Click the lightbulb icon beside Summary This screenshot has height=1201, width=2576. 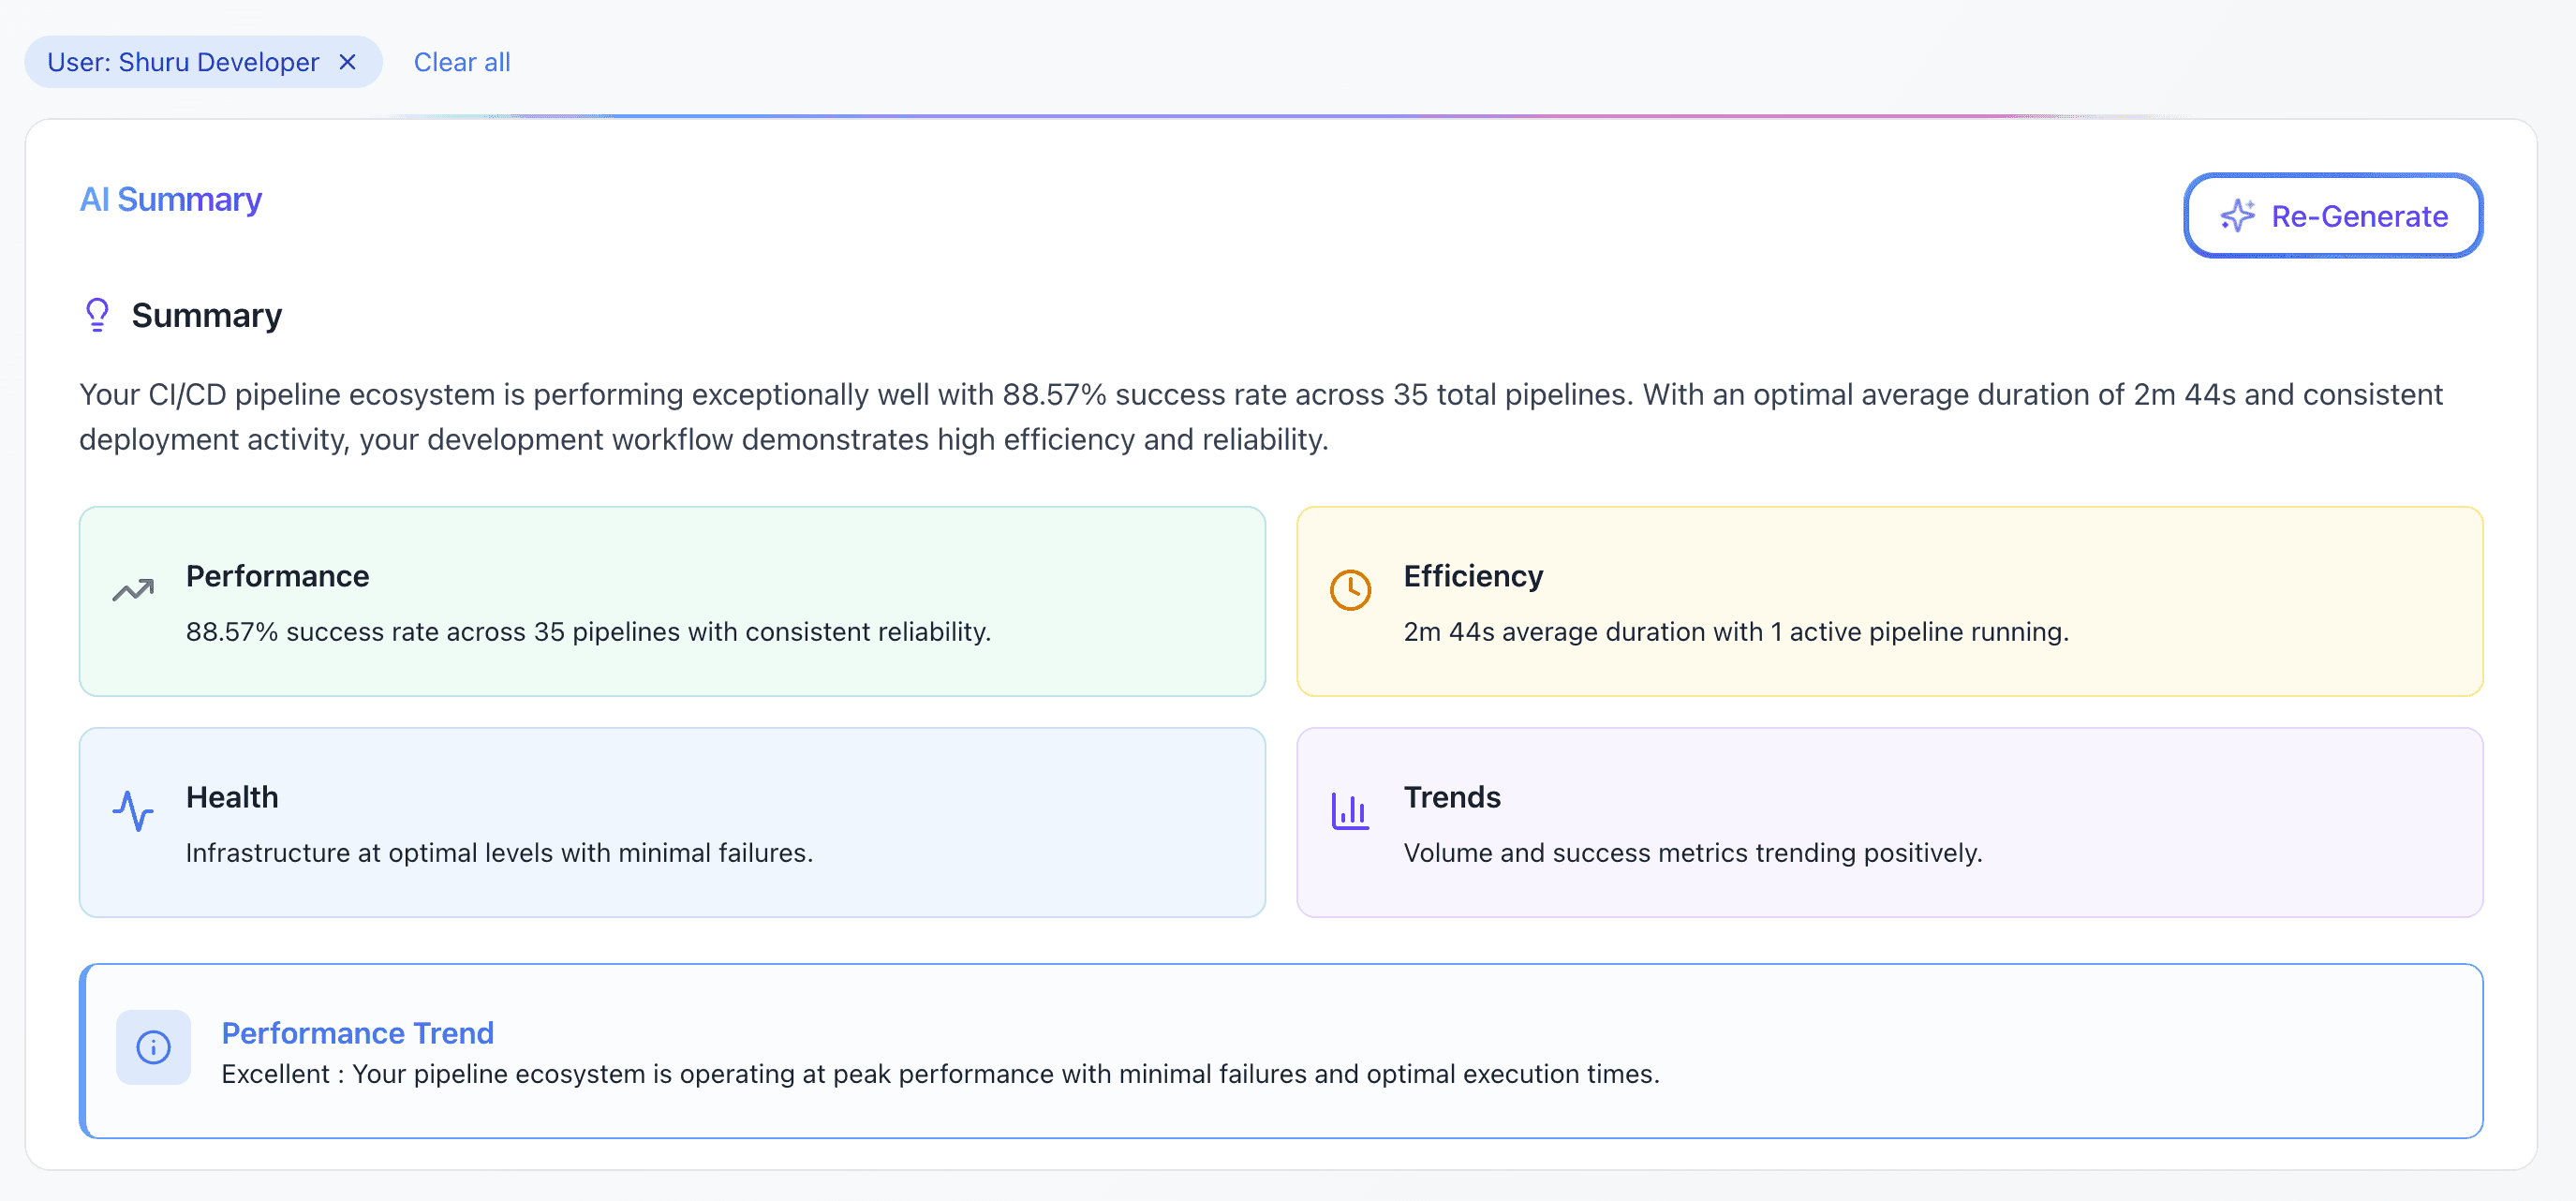coord(97,315)
